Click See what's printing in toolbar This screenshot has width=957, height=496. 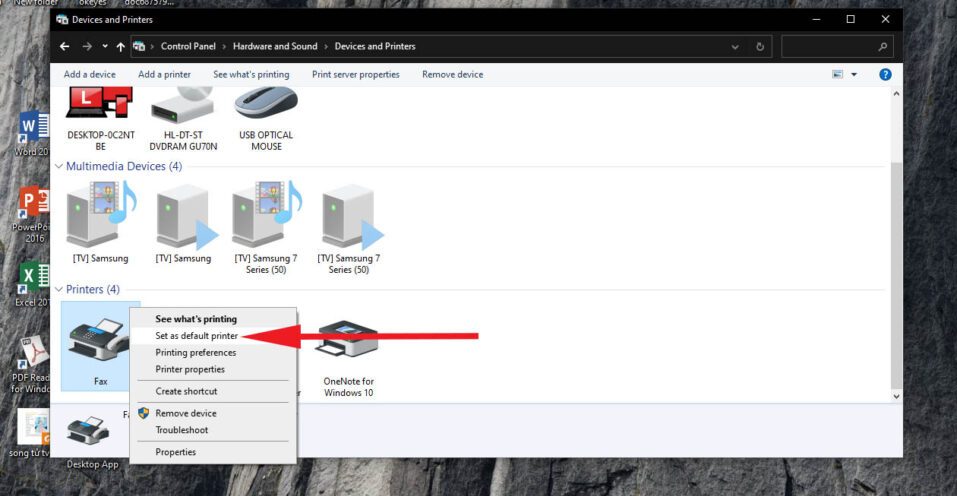point(251,74)
